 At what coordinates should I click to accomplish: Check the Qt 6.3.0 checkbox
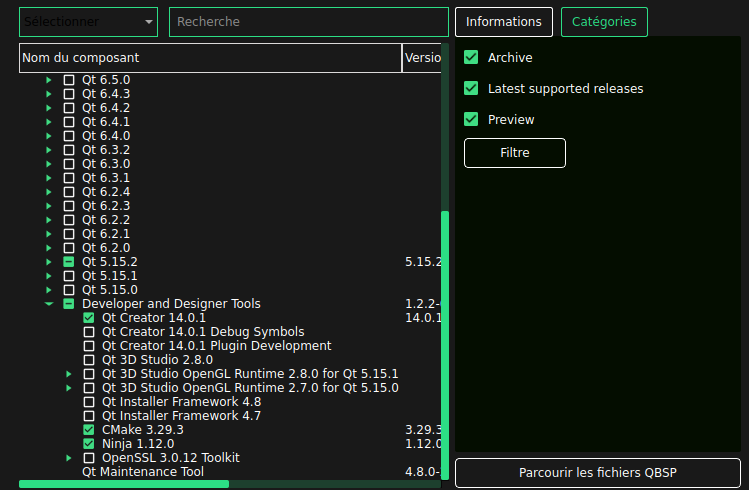tap(69, 164)
